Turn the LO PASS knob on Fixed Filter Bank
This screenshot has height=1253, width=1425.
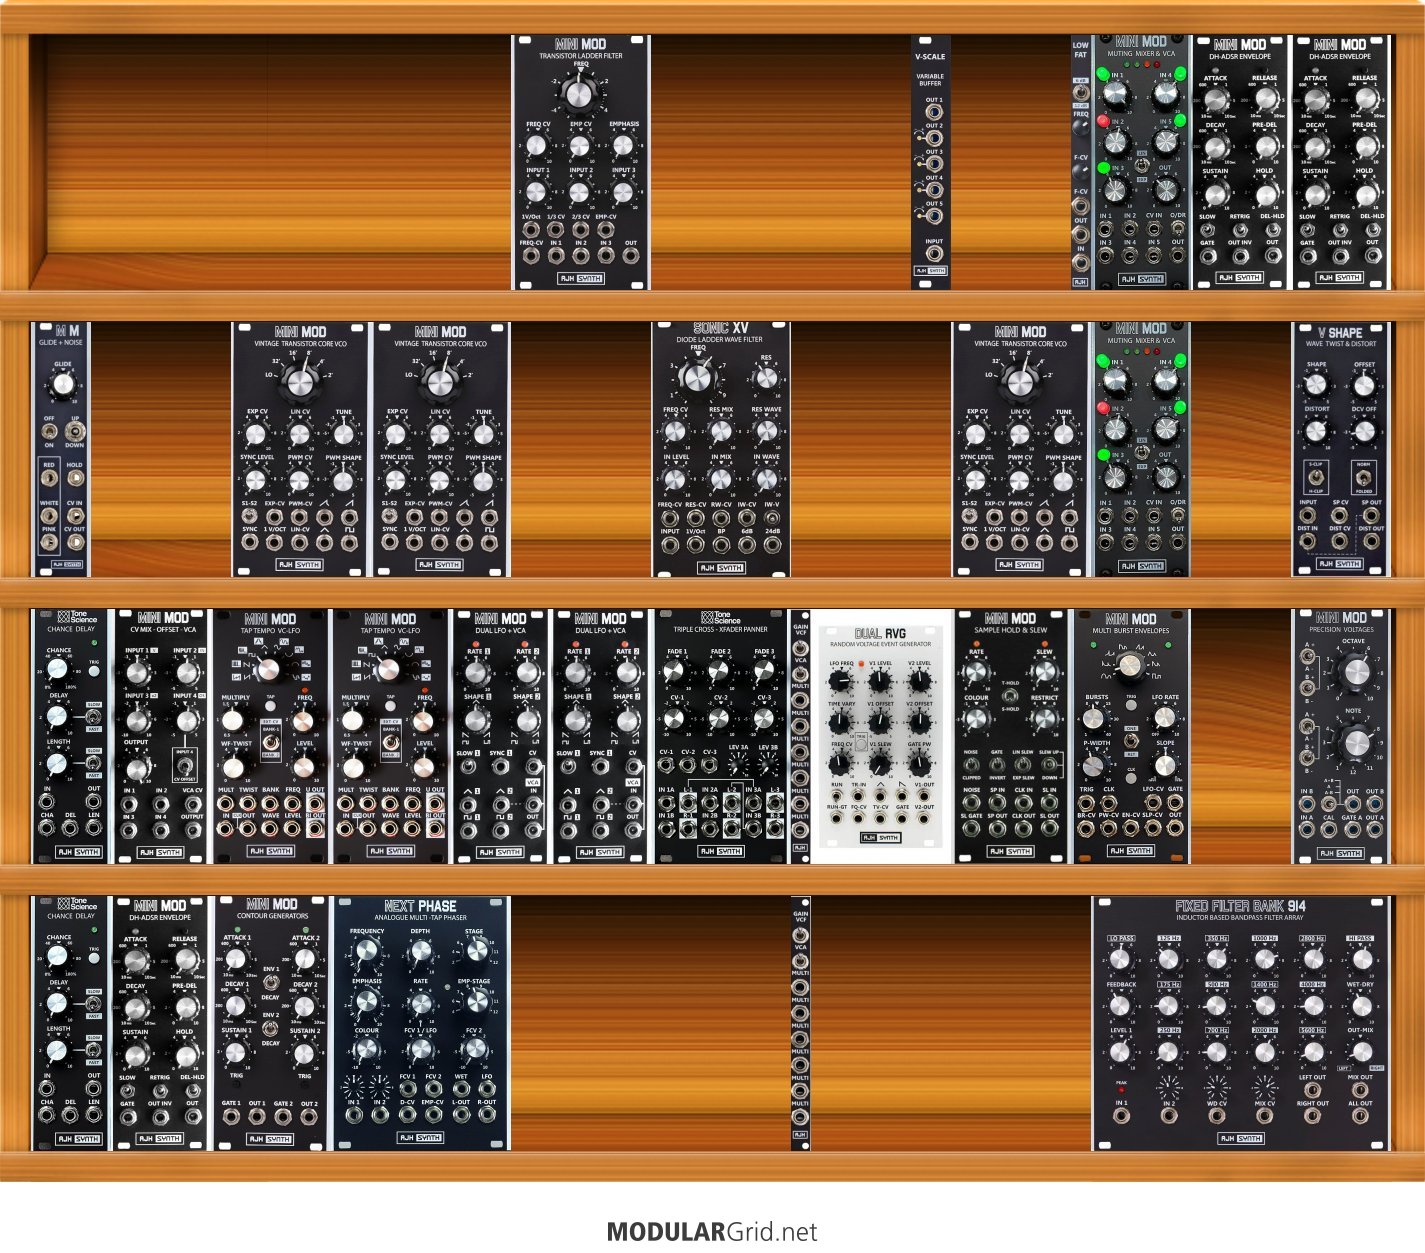click(1120, 960)
